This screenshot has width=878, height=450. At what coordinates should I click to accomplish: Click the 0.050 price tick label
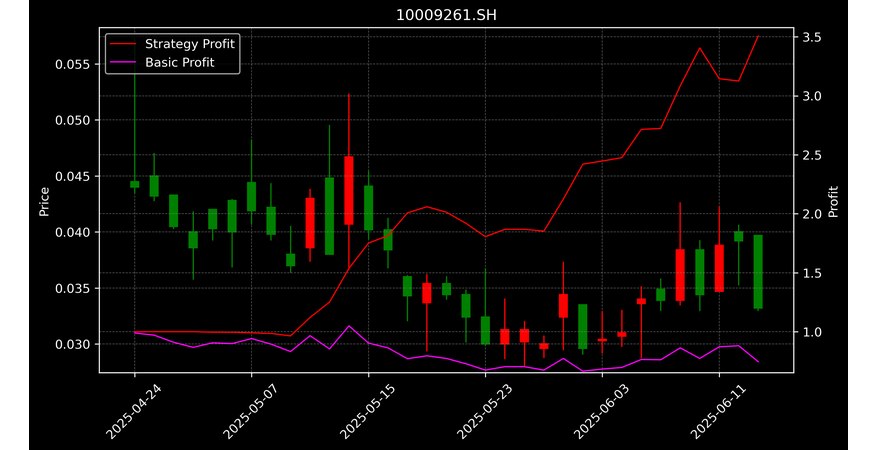(72, 120)
